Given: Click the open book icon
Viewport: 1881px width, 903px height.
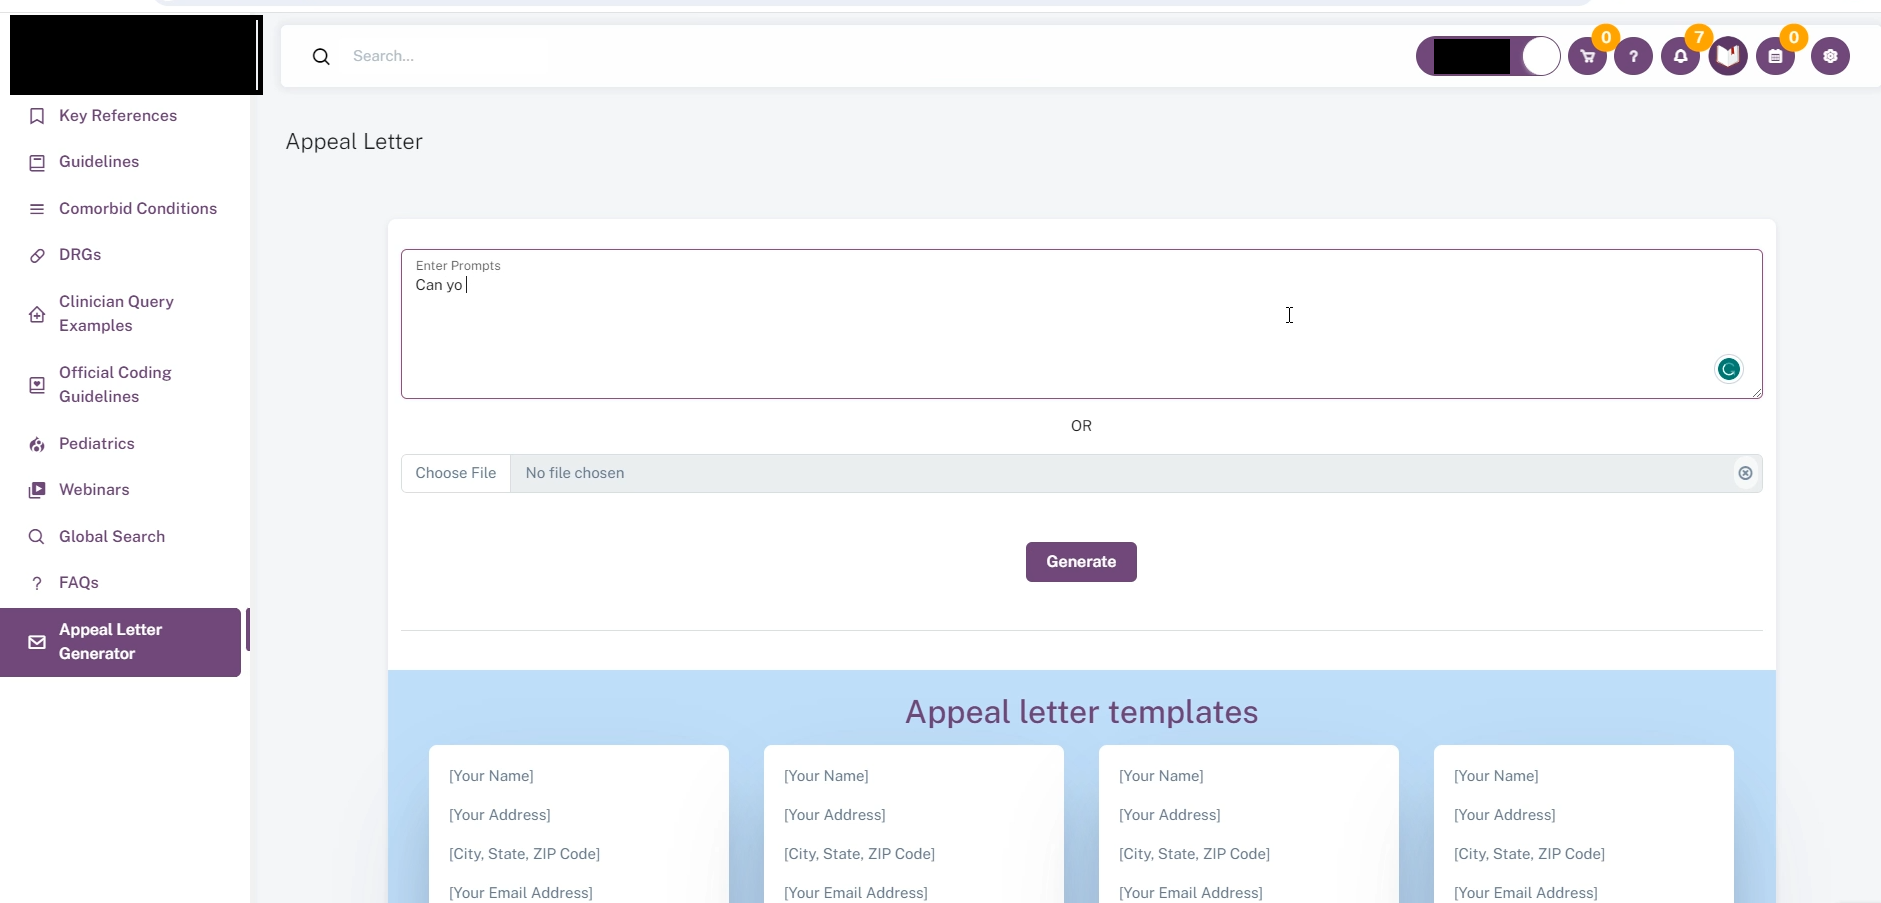Looking at the screenshot, I should click(x=1728, y=56).
